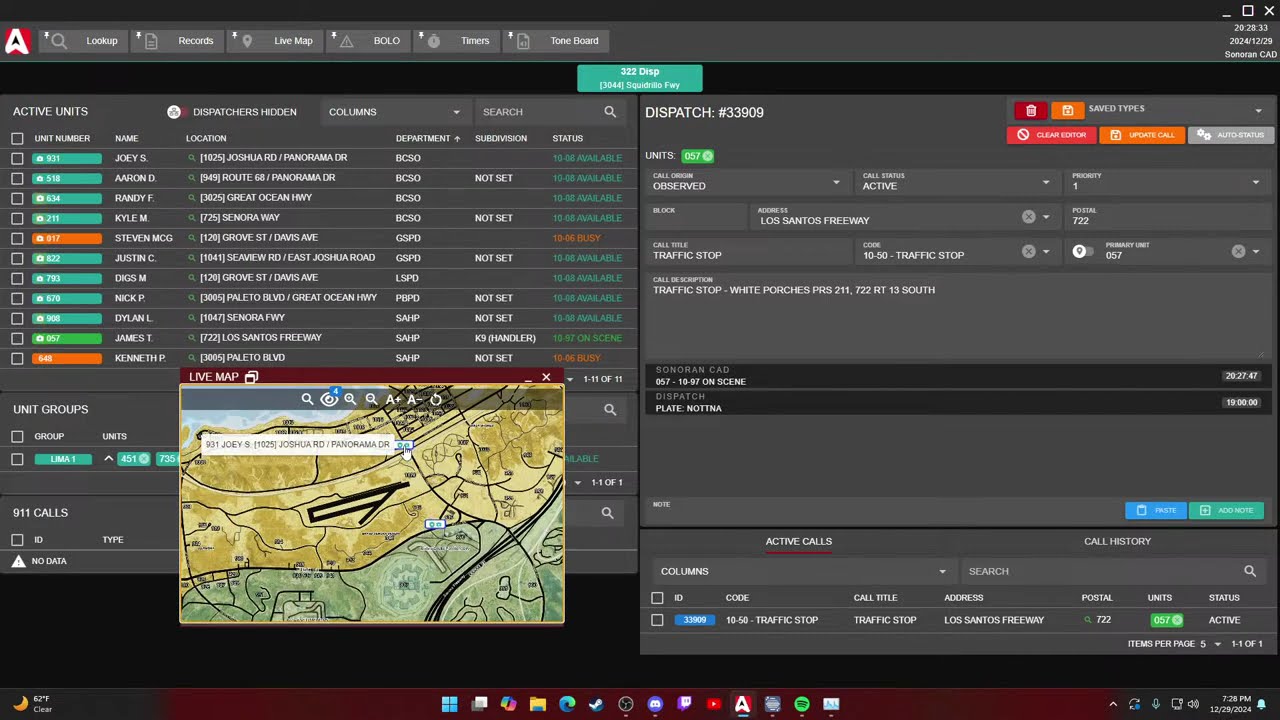Open the Priority dropdown
The height and width of the screenshot is (720, 1280).
click(1167, 182)
